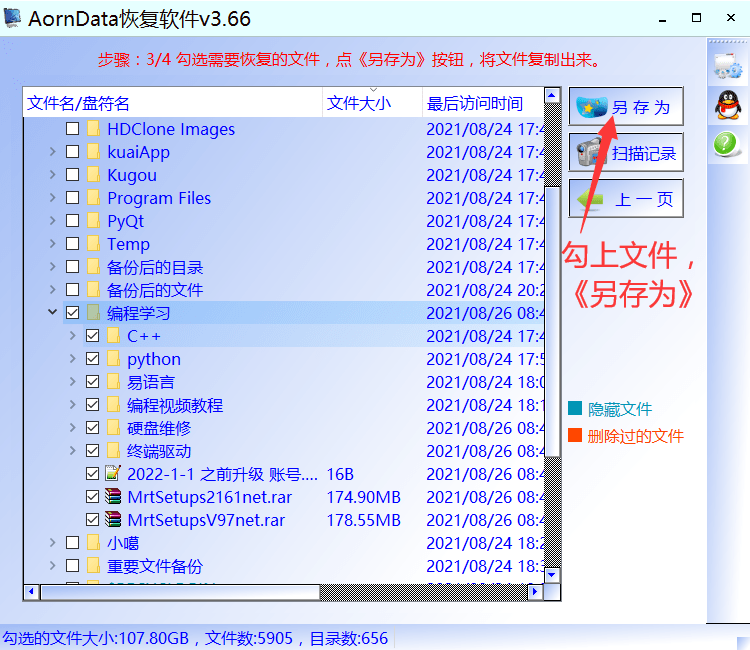Click the MrtSetupsV97net.rar archive icon
The width and height of the screenshot is (750, 650).
[x=113, y=519]
